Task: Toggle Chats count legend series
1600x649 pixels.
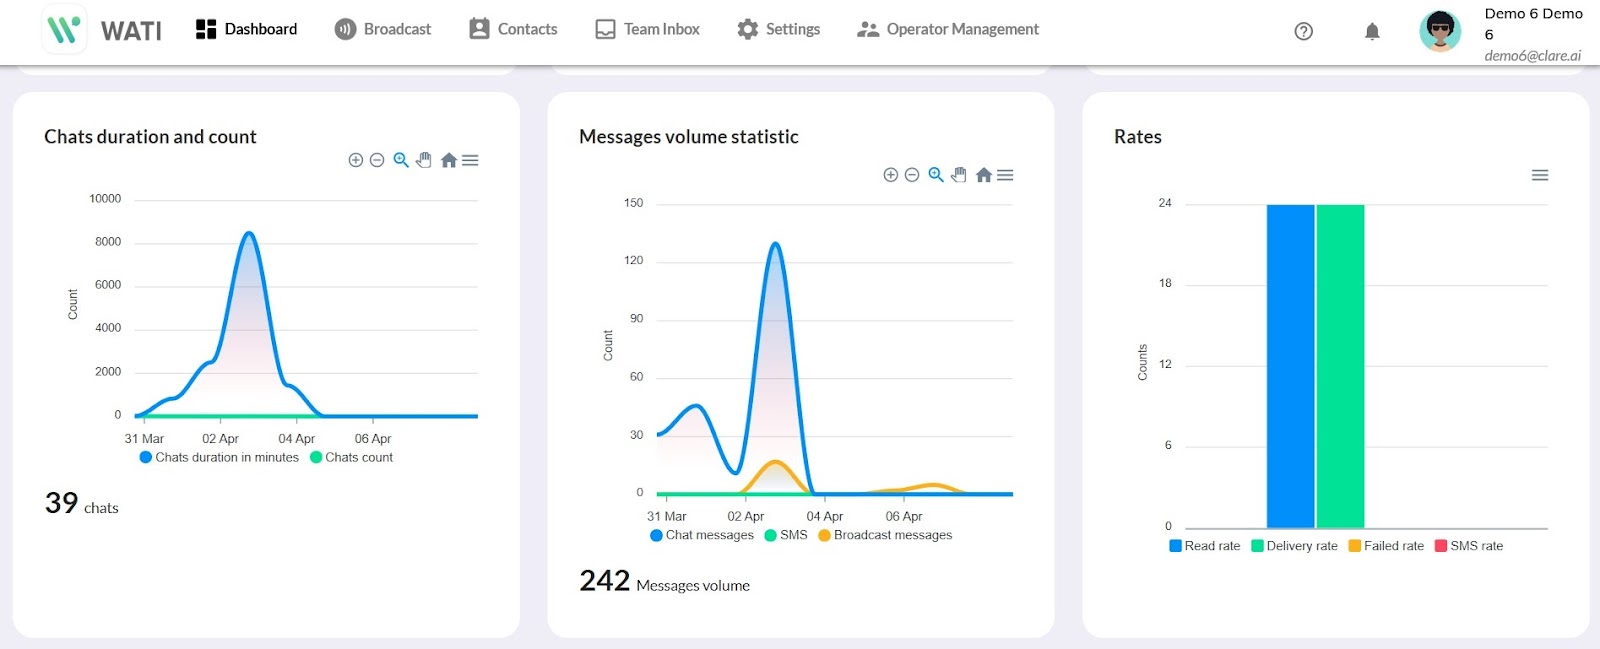Action: (351, 457)
